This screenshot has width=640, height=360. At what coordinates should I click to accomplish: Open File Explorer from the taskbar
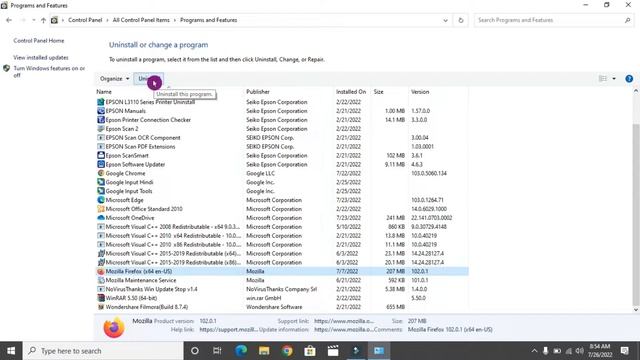(264, 351)
